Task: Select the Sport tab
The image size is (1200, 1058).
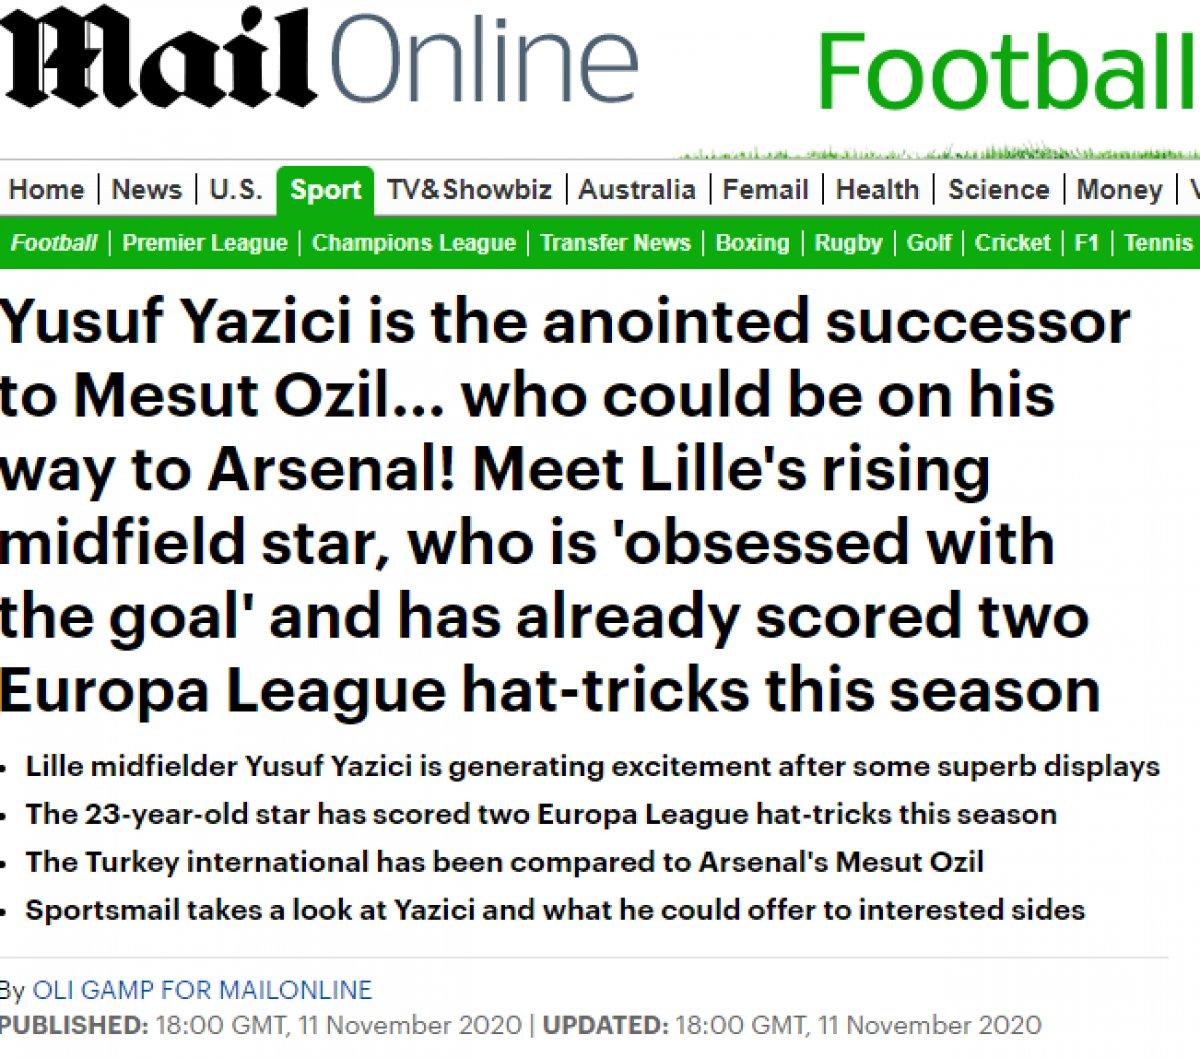Action: coord(325,190)
